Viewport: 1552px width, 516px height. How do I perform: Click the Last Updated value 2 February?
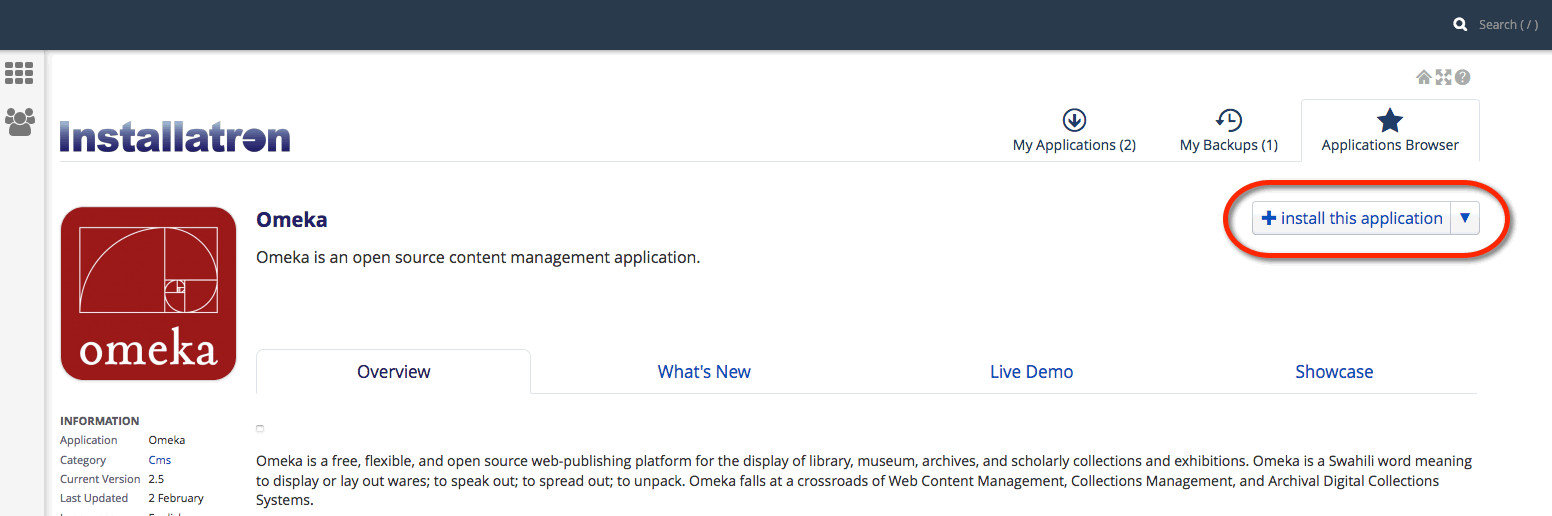click(x=176, y=498)
